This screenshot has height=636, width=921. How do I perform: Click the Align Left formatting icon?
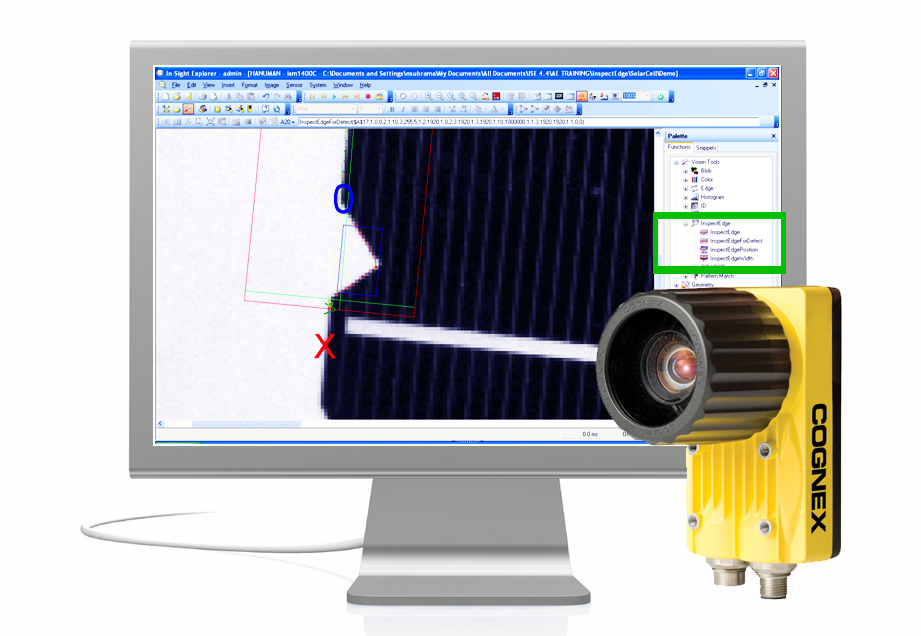tap(415, 109)
